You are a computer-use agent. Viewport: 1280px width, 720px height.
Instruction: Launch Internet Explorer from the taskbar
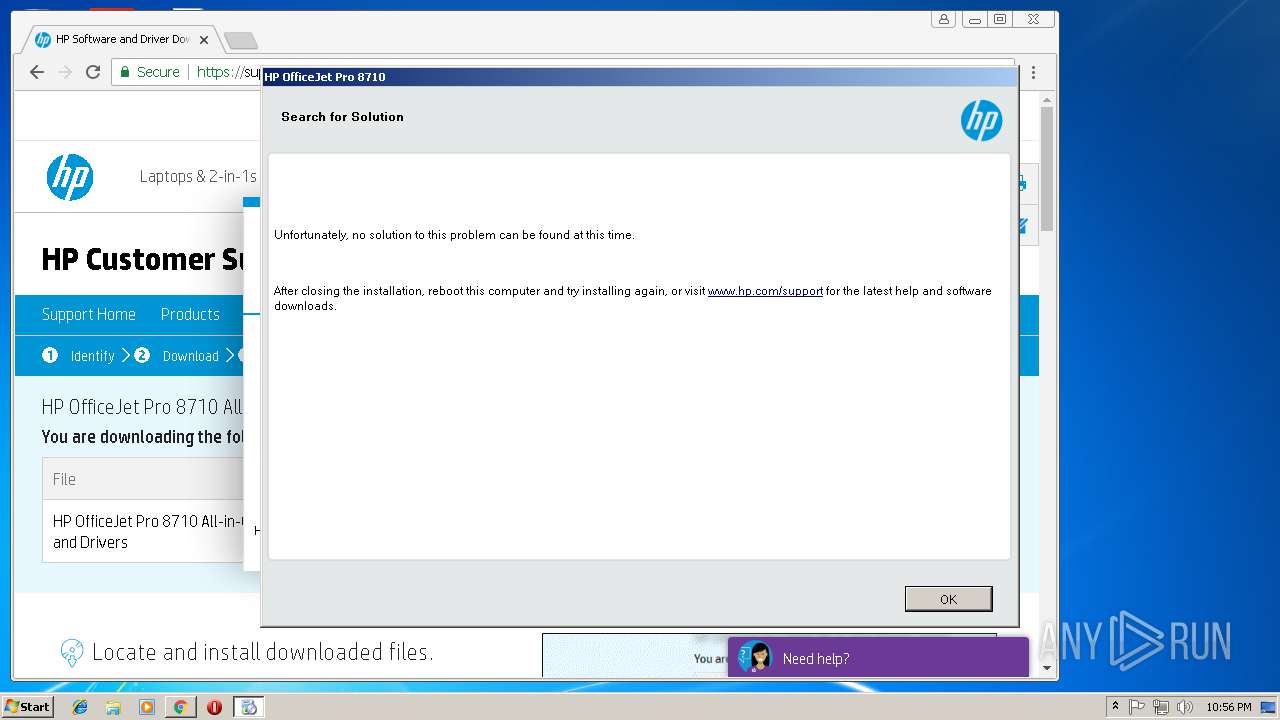point(80,707)
